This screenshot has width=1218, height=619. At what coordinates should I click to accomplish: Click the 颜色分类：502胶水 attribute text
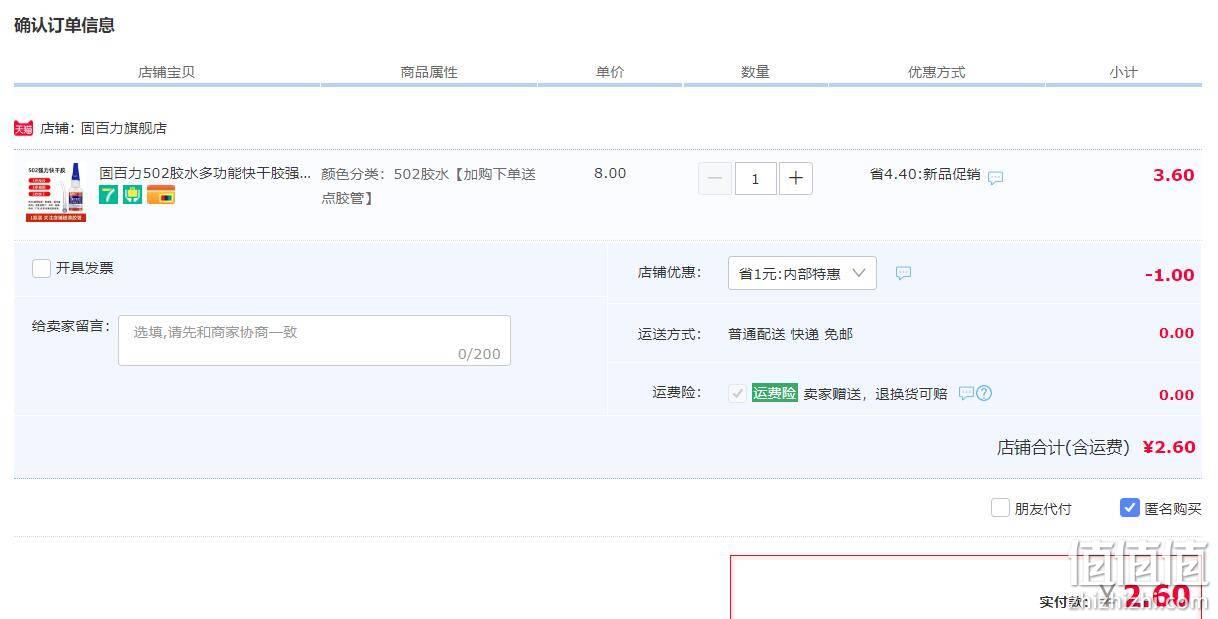(x=428, y=186)
